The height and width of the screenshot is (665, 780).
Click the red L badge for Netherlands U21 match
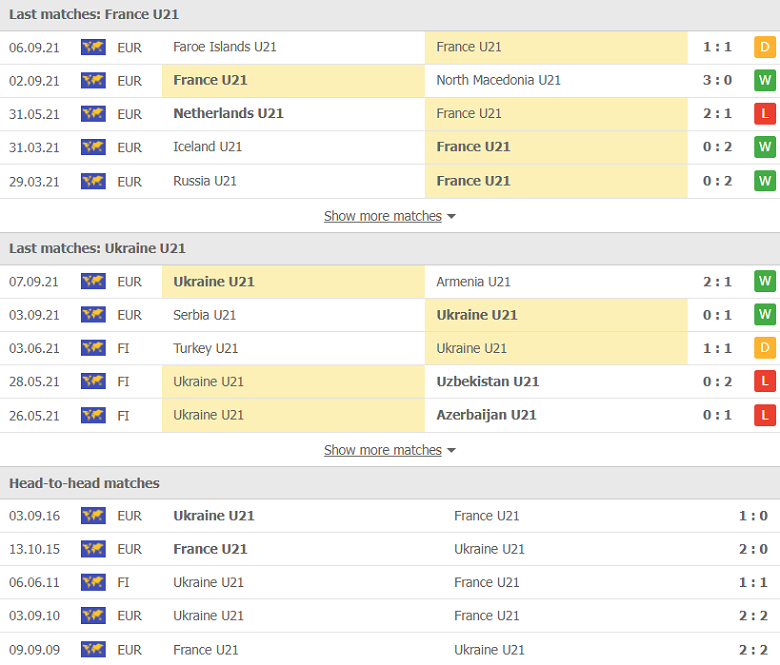(765, 114)
